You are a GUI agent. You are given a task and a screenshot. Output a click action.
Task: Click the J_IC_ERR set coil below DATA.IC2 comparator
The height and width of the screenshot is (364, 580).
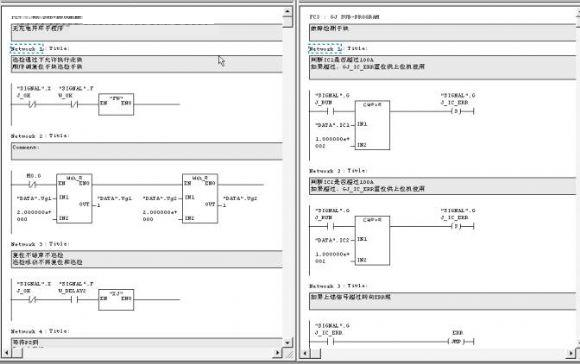point(456,226)
